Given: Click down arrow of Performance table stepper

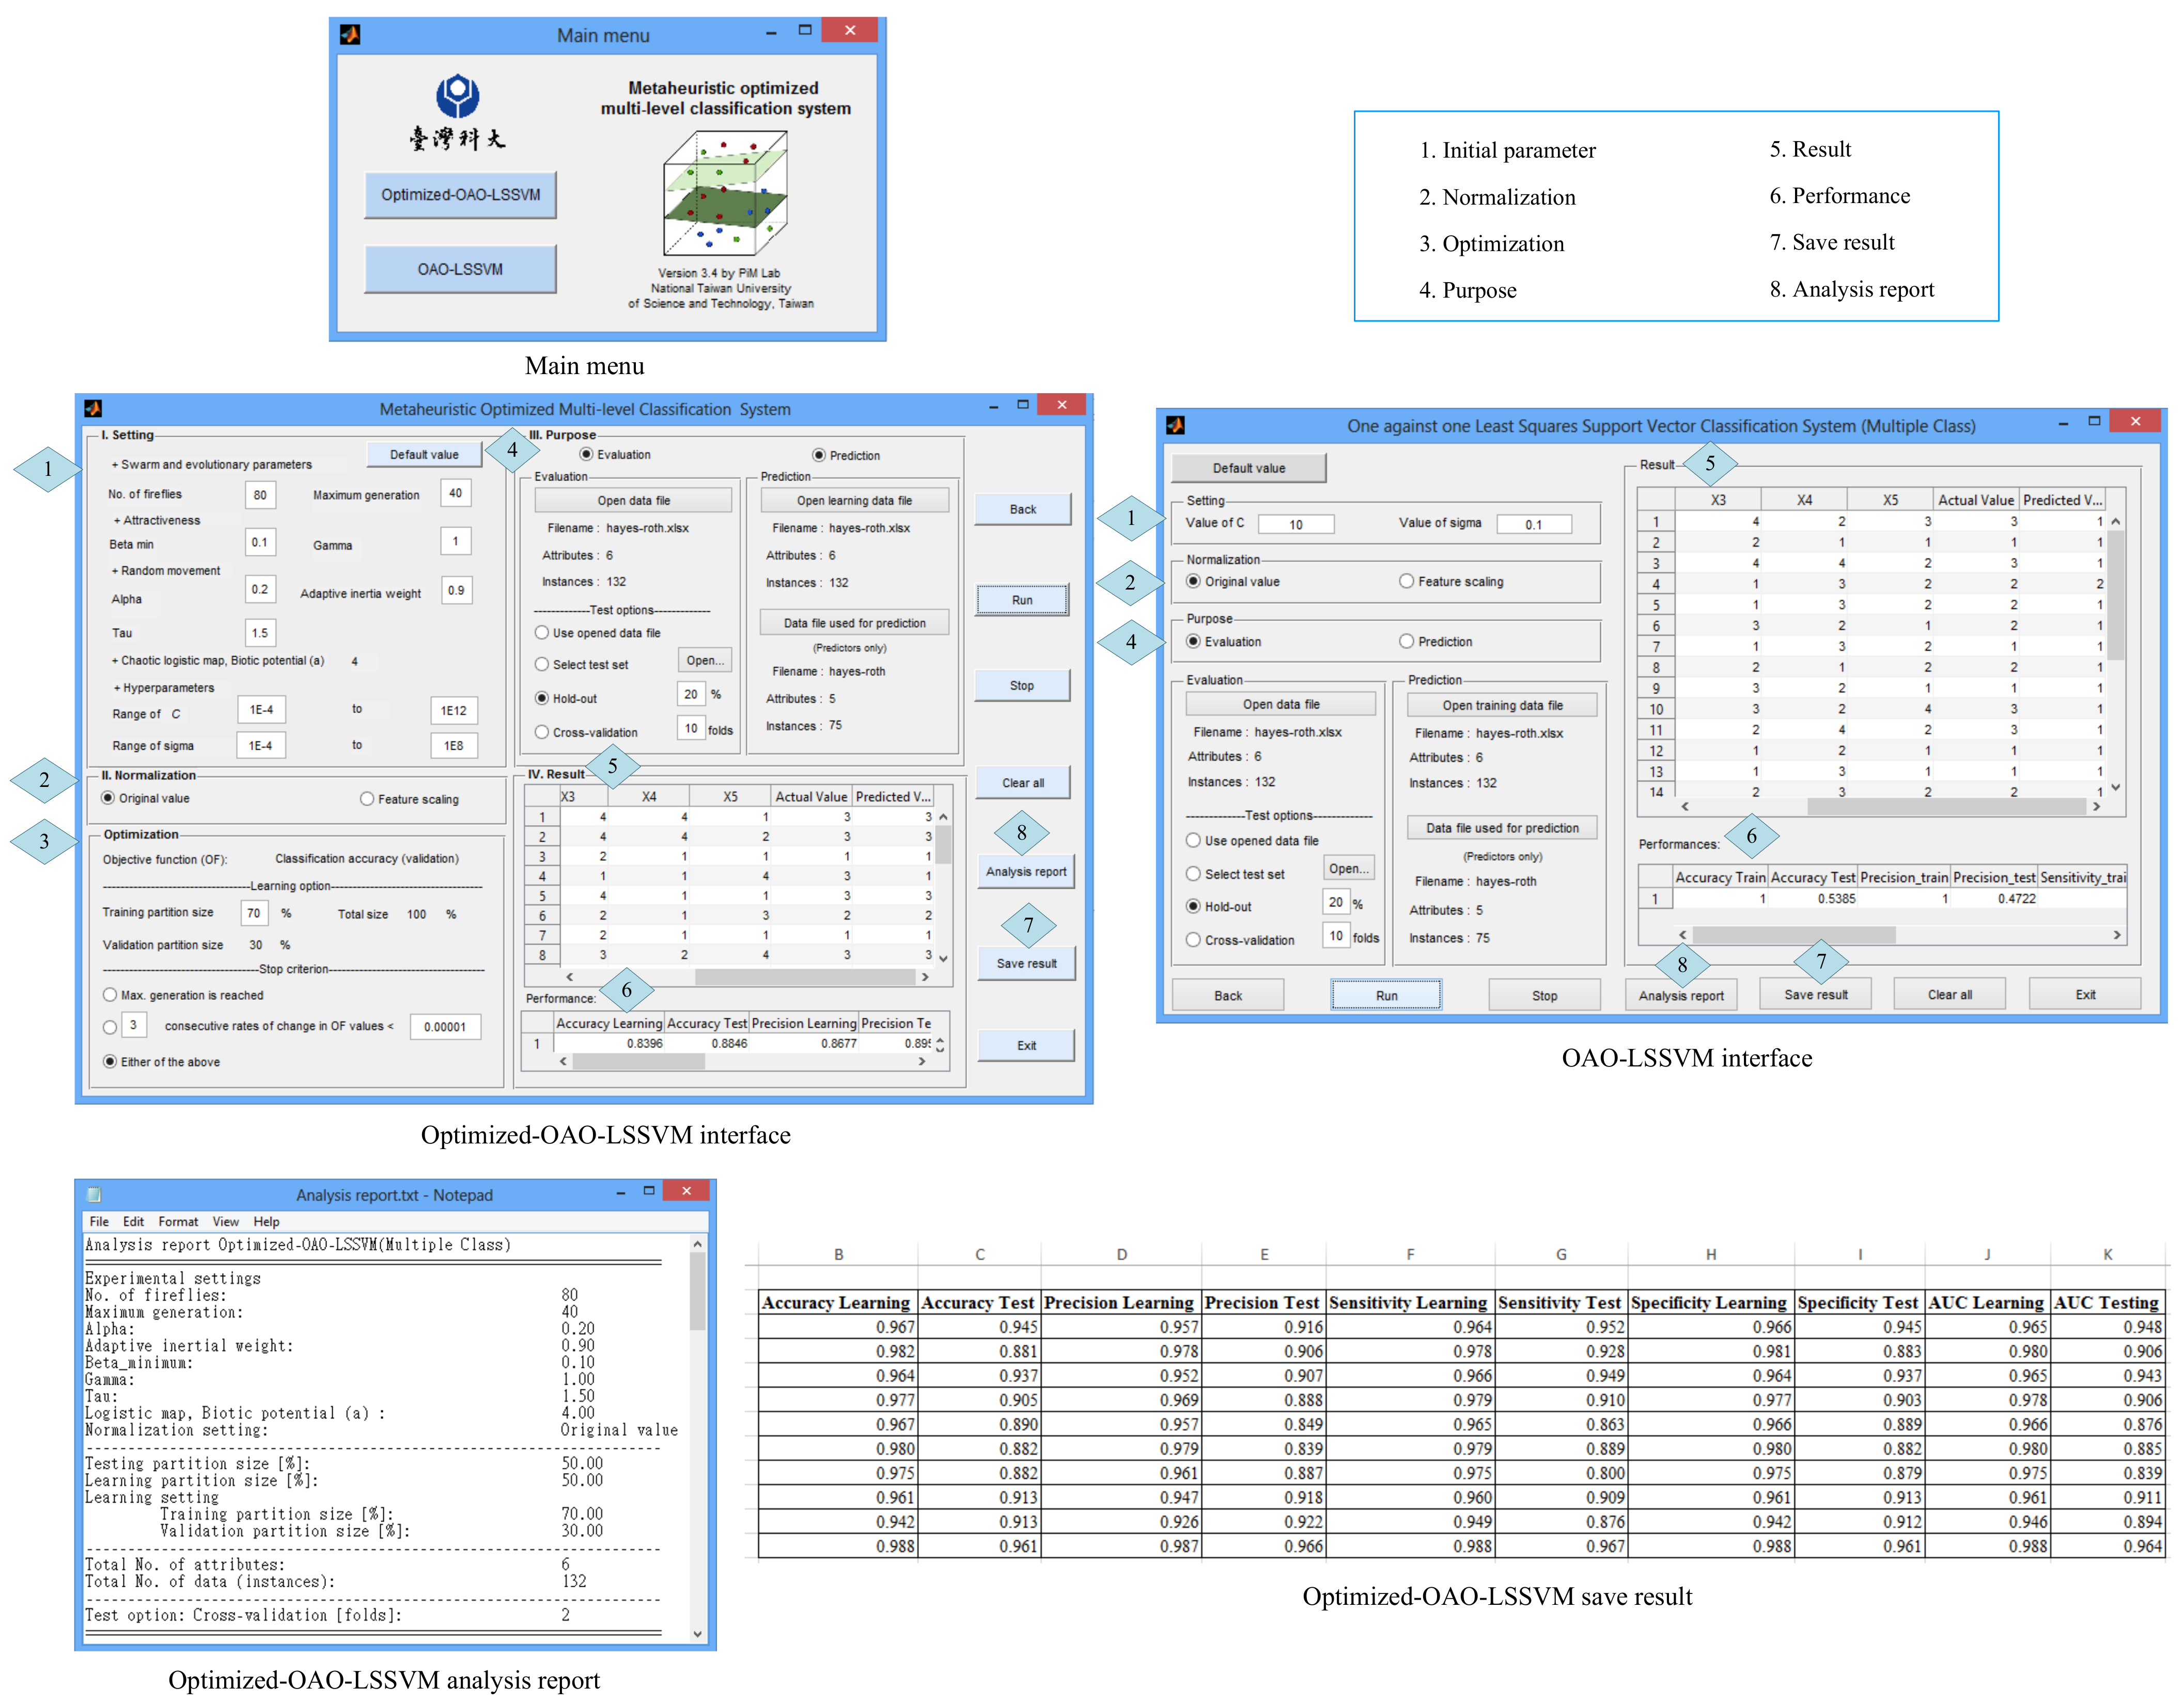Looking at the screenshot, I should coord(939,1049).
